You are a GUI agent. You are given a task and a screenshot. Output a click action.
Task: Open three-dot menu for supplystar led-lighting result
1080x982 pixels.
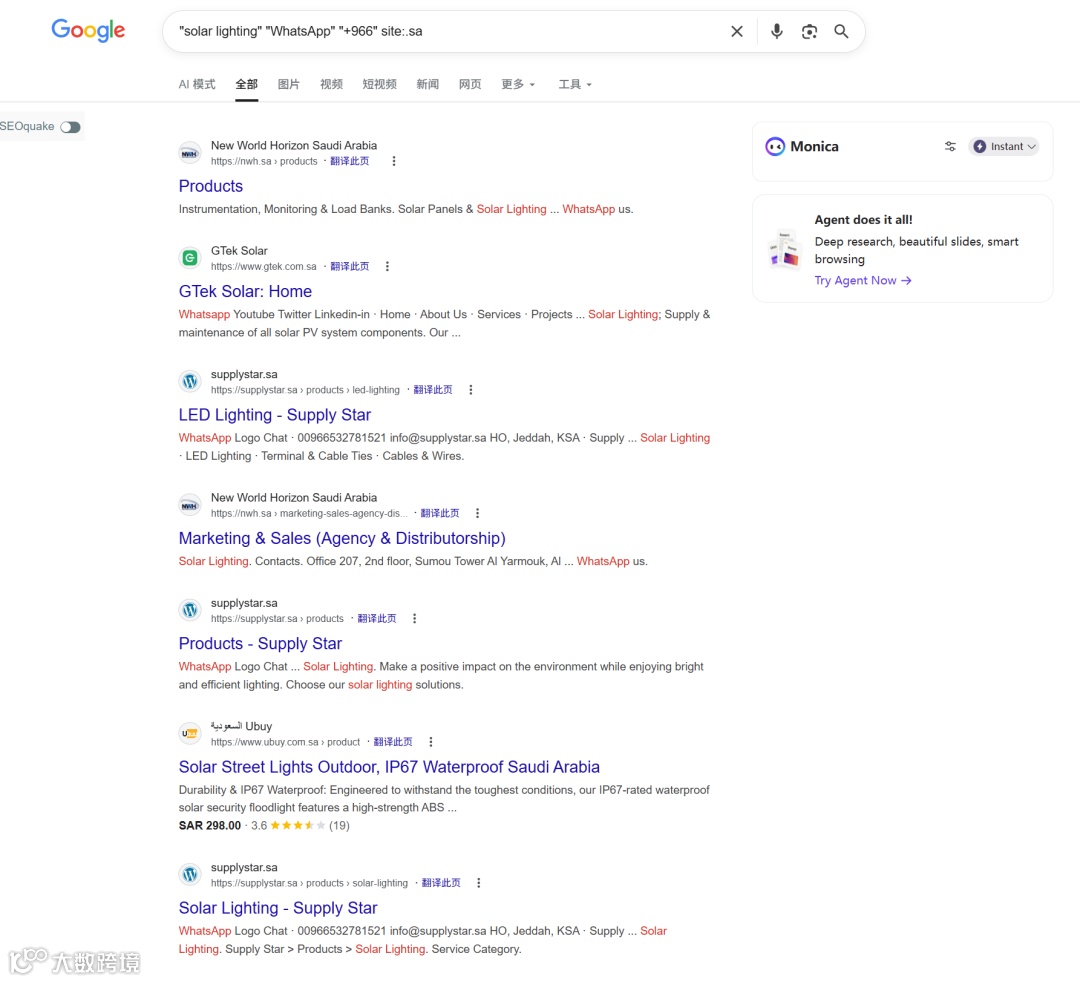(470, 390)
